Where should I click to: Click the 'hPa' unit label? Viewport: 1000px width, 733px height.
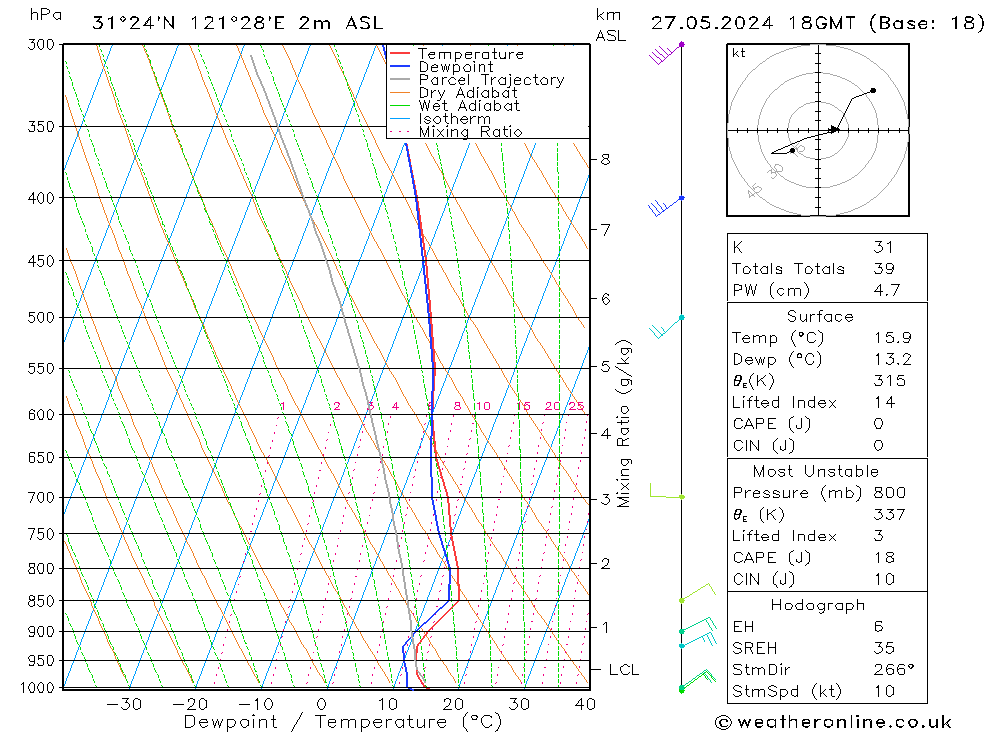tap(46, 15)
